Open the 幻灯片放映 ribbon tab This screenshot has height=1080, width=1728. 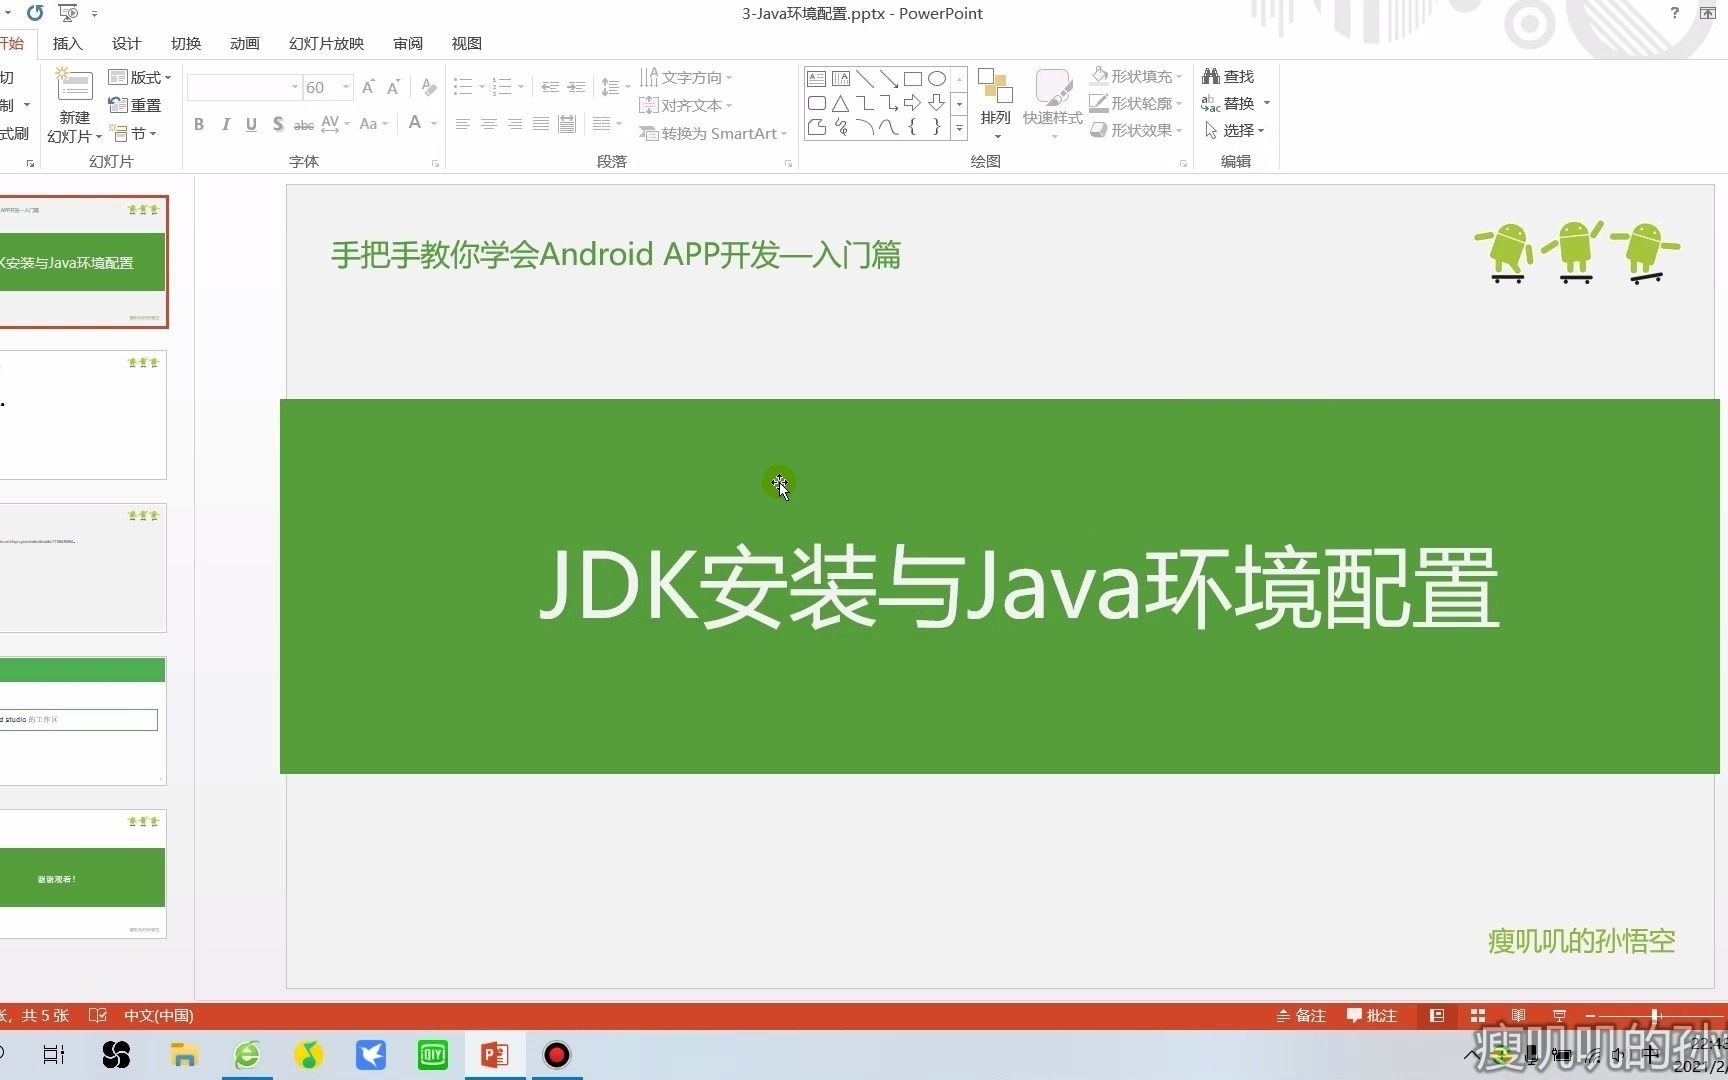325,43
